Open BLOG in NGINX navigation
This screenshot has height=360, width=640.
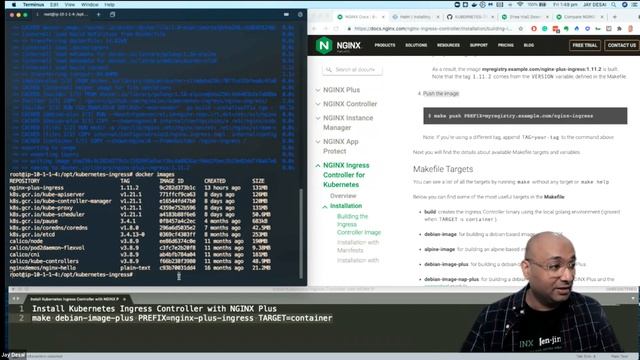529,45
